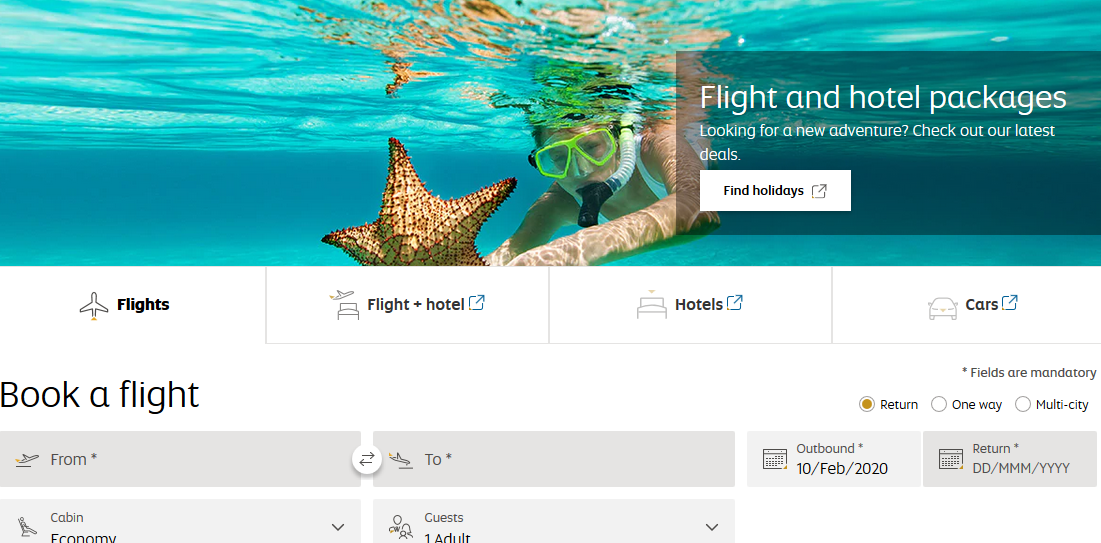Click the To destination input field
The image size is (1101, 543).
554,459
